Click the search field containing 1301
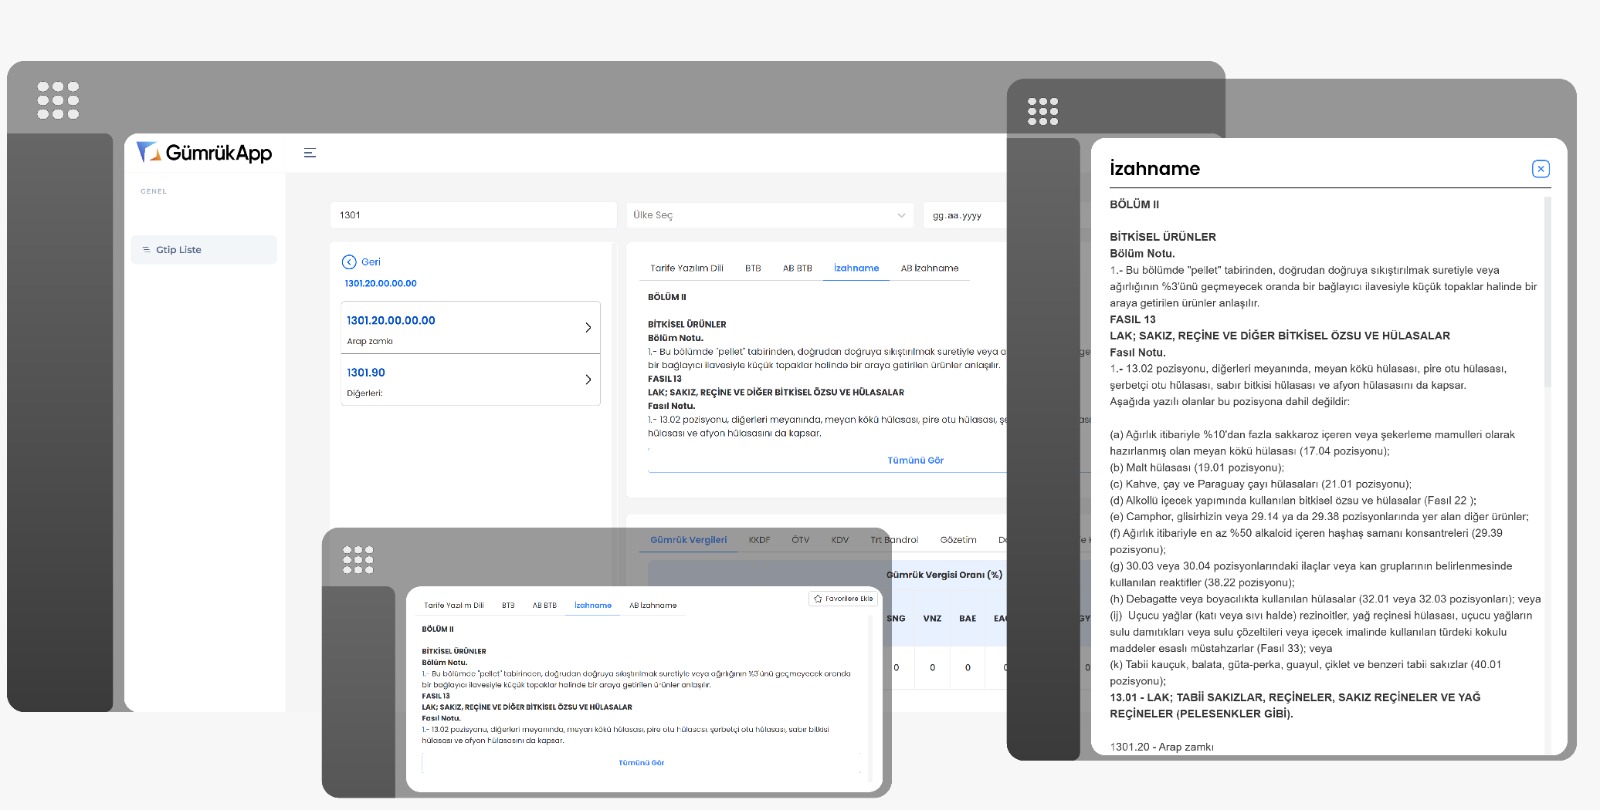Viewport: 1600px width, 810px height. click(472, 215)
